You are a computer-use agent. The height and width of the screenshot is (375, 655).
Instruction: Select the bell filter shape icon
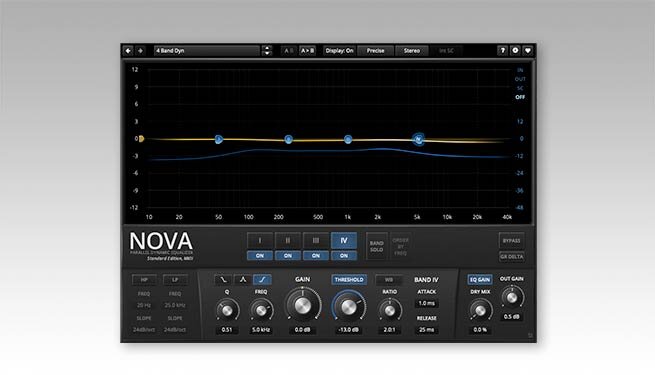click(243, 279)
